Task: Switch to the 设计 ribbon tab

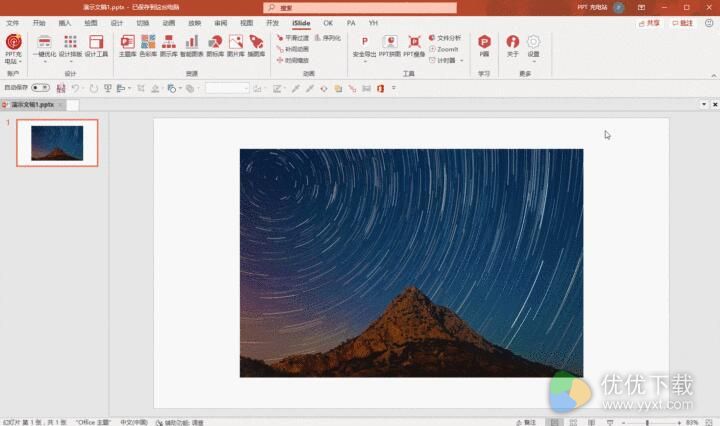Action: [117, 23]
